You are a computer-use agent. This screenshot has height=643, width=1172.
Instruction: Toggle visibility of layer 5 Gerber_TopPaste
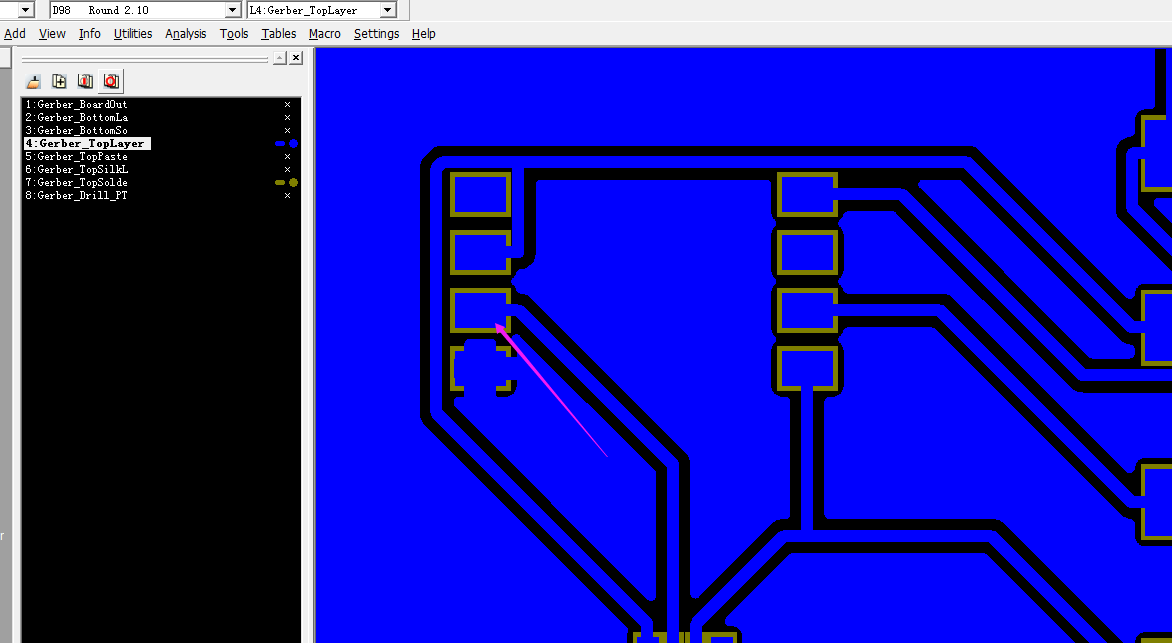(287, 157)
